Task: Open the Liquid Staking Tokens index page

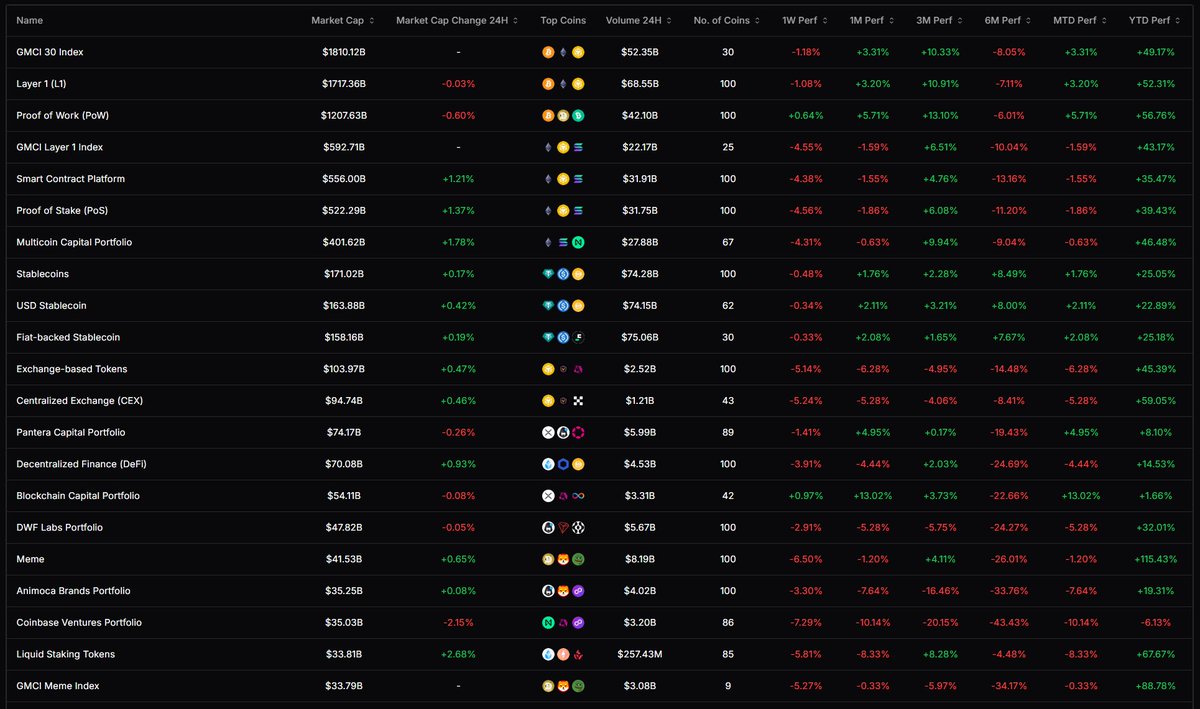Action: coord(66,654)
